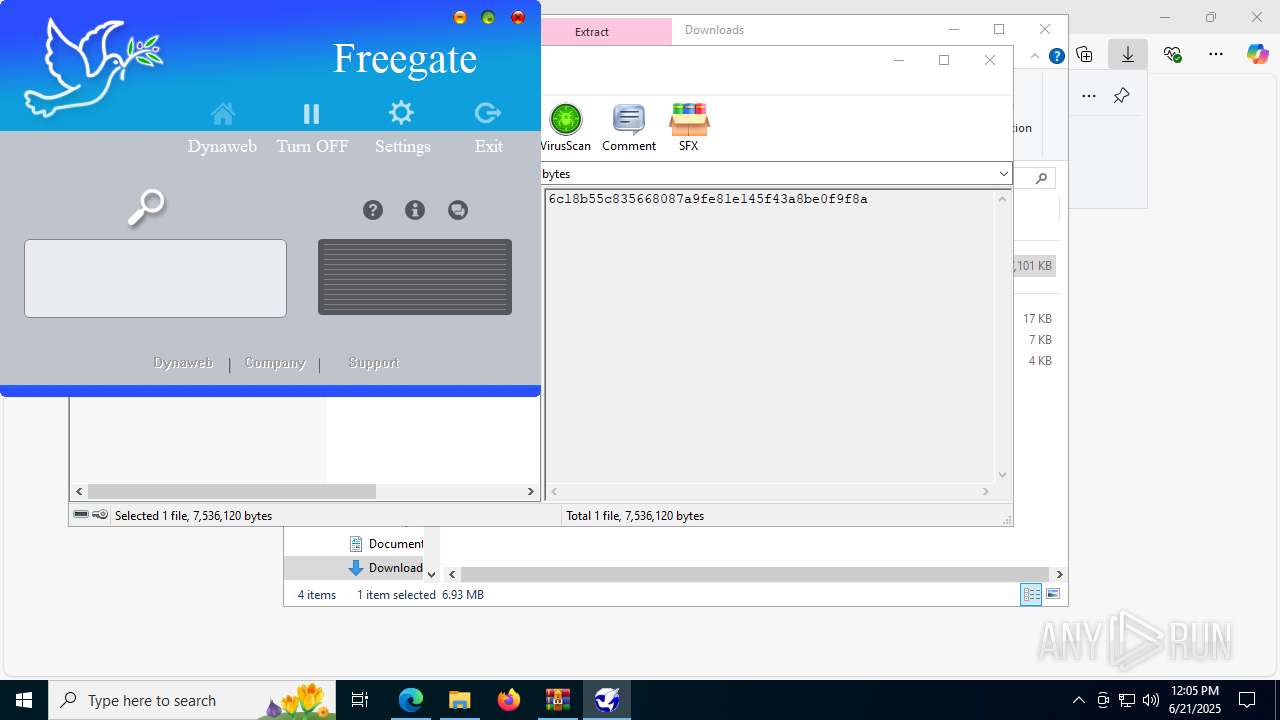The height and width of the screenshot is (720, 1280).
Task: Select the Extract tab in Explorer
Action: pyautogui.click(x=592, y=32)
